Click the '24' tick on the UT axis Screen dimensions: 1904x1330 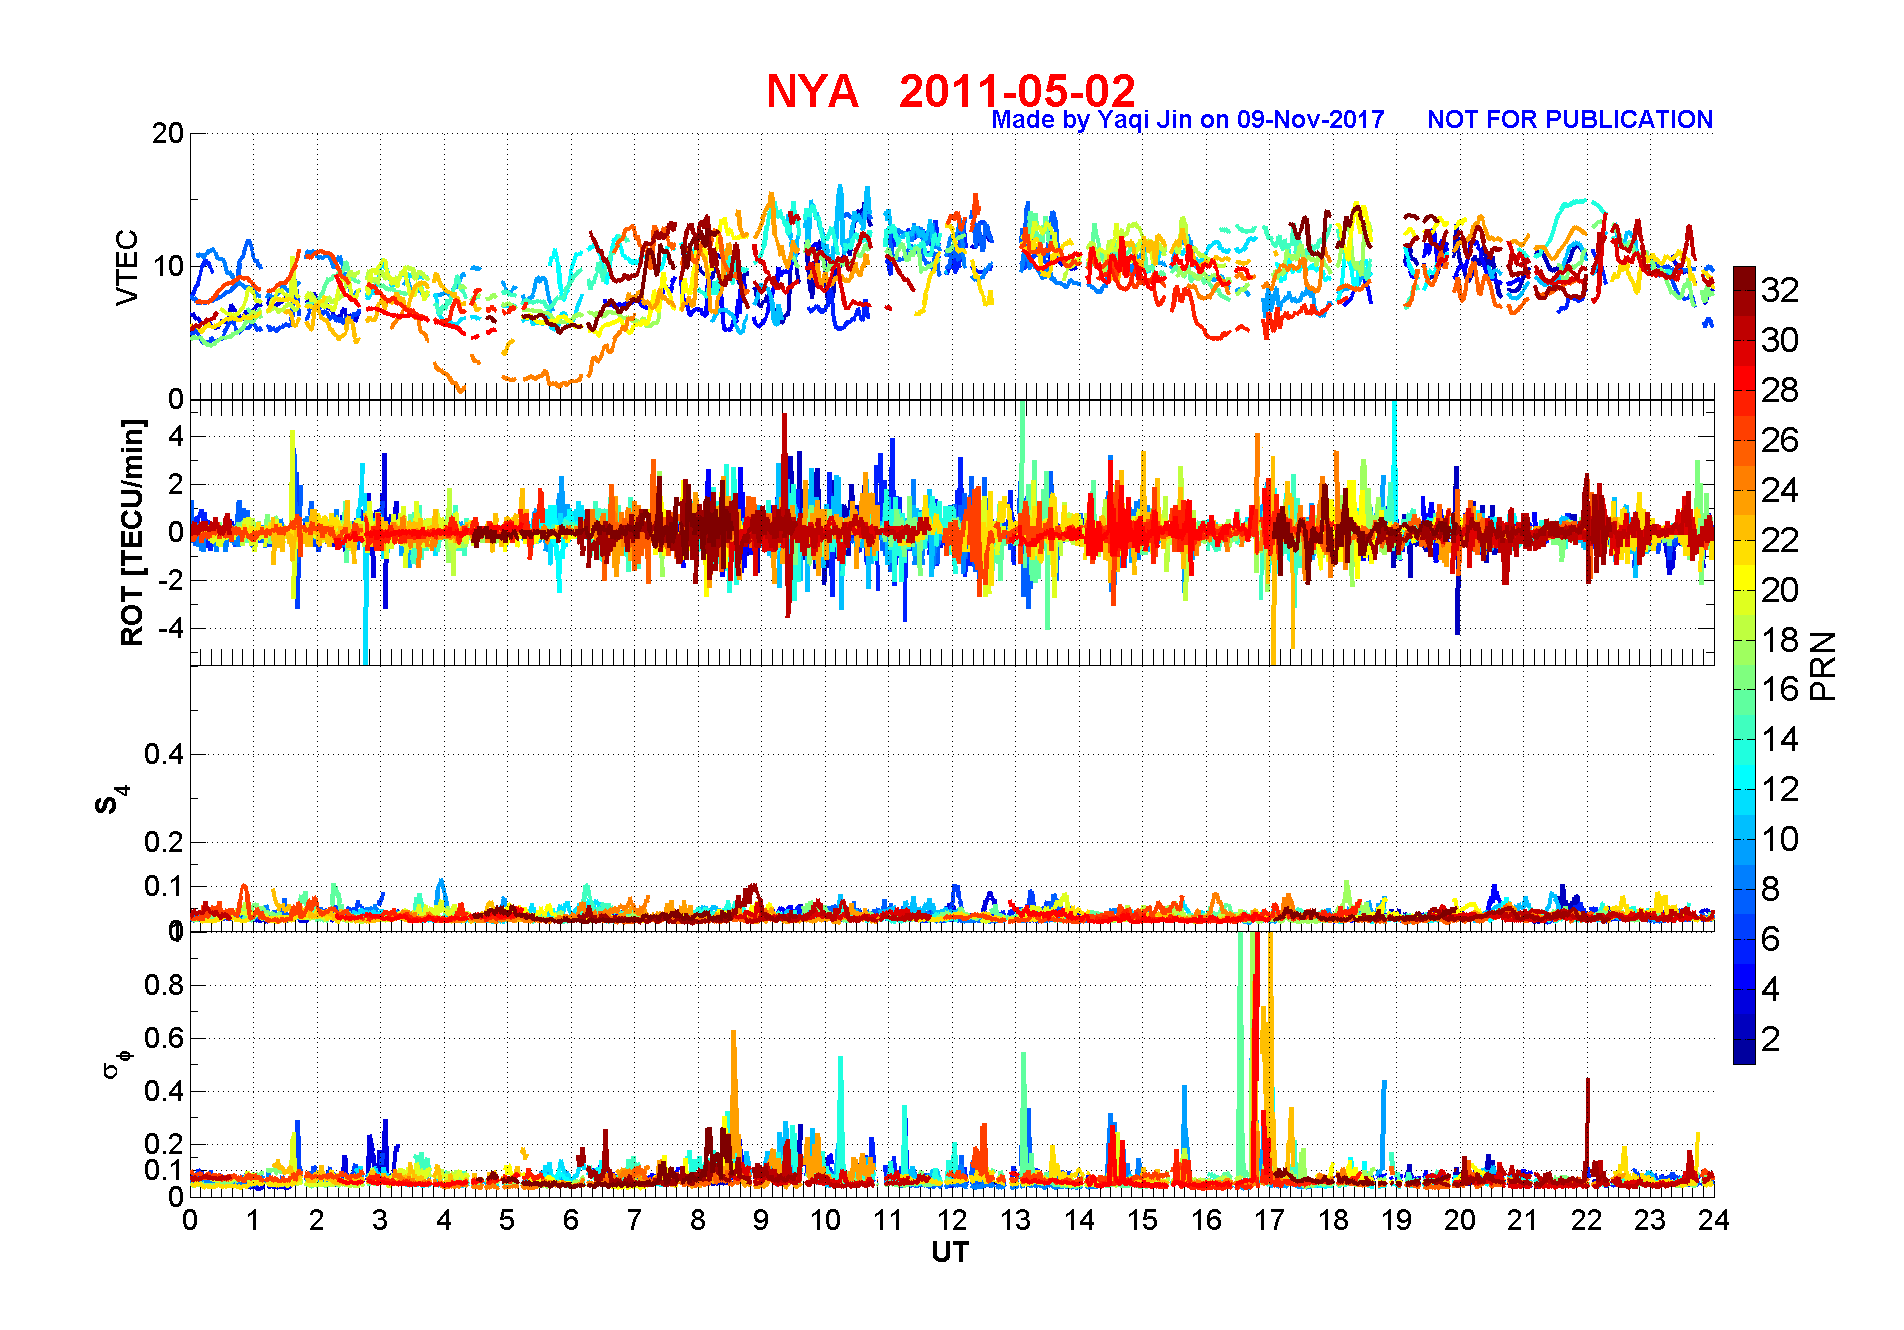[1714, 1220]
